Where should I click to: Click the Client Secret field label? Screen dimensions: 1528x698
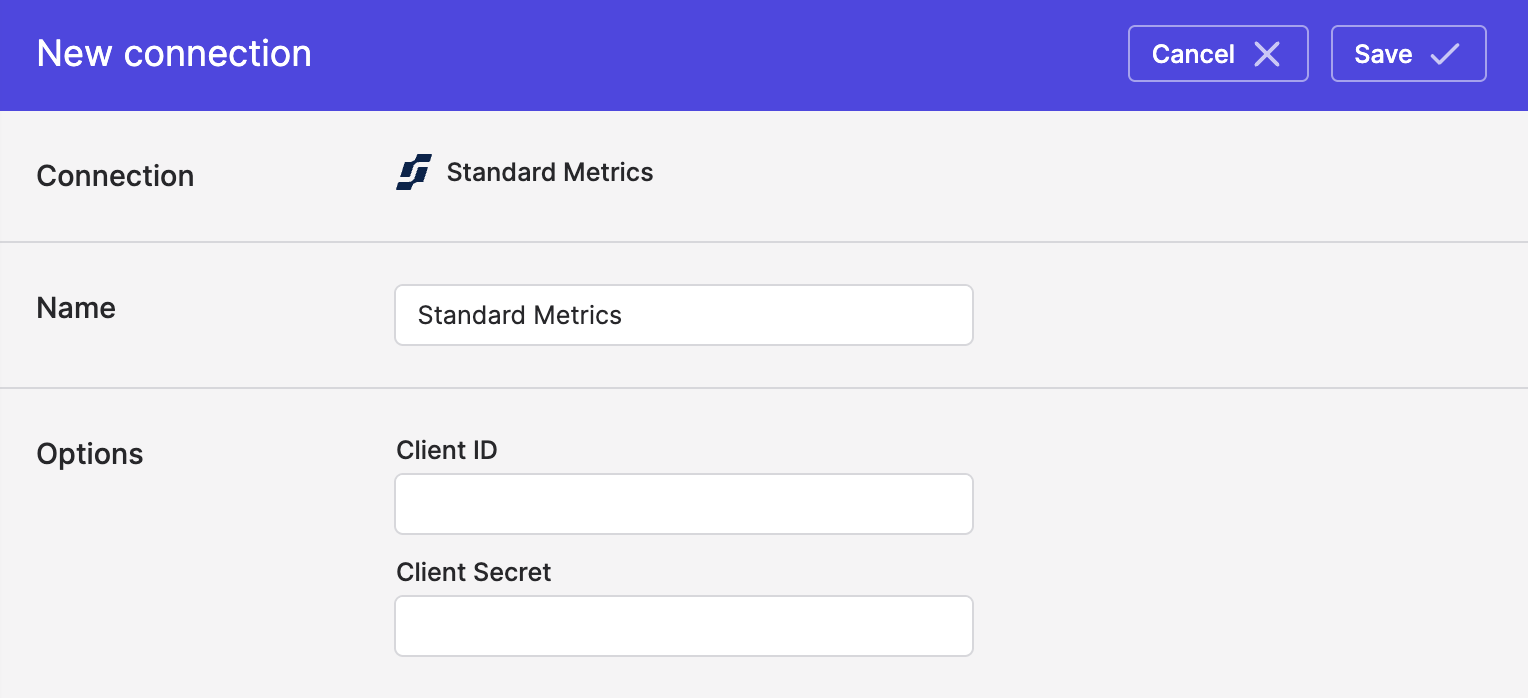pos(474,573)
